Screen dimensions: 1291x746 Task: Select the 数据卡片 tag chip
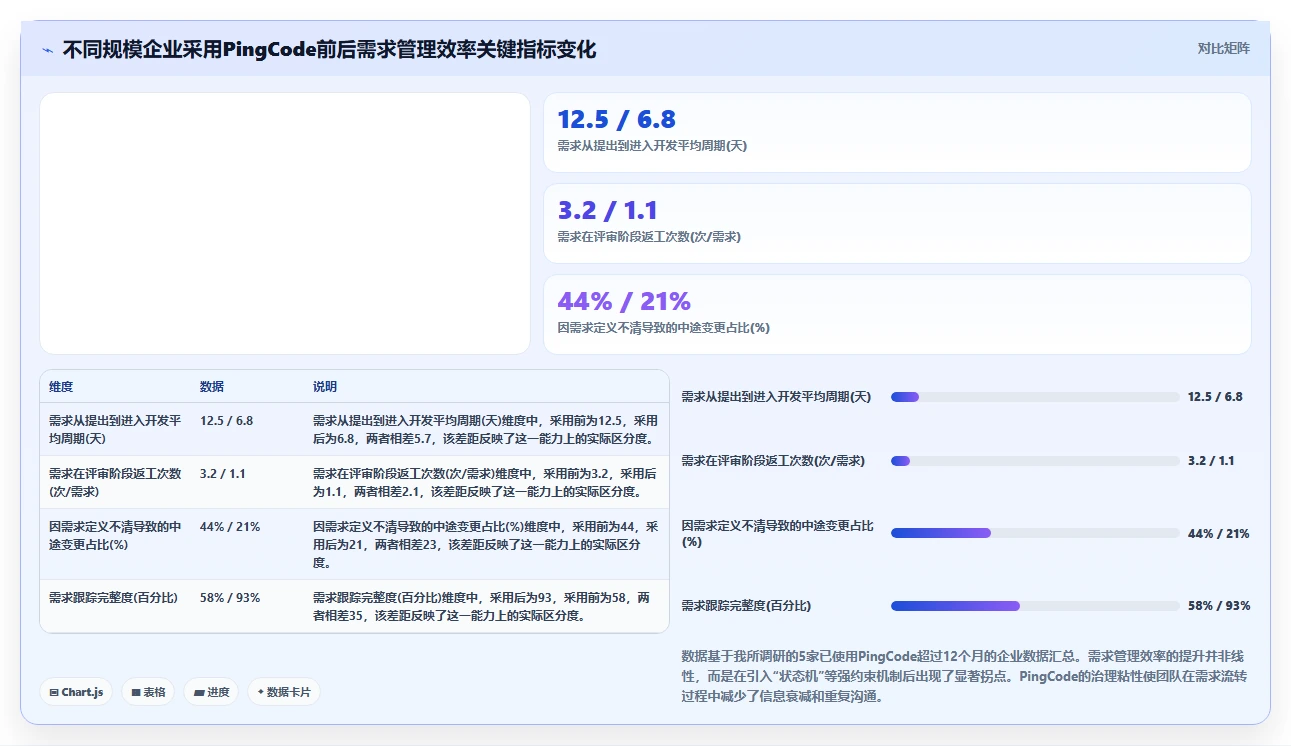click(284, 692)
